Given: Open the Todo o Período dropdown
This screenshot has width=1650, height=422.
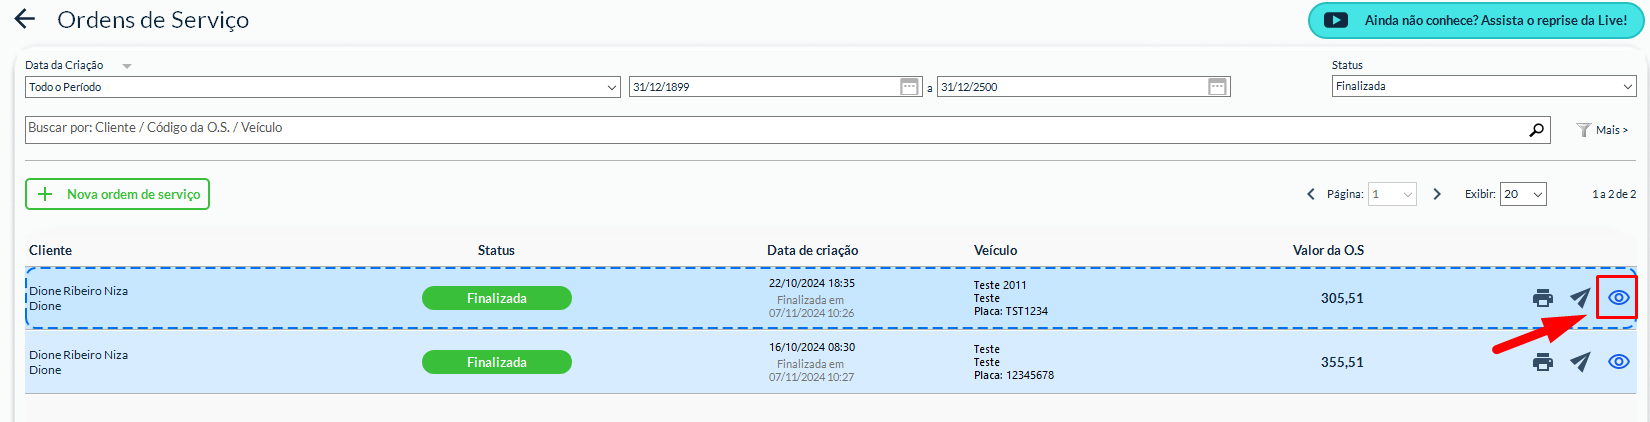Looking at the screenshot, I should 322,87.
